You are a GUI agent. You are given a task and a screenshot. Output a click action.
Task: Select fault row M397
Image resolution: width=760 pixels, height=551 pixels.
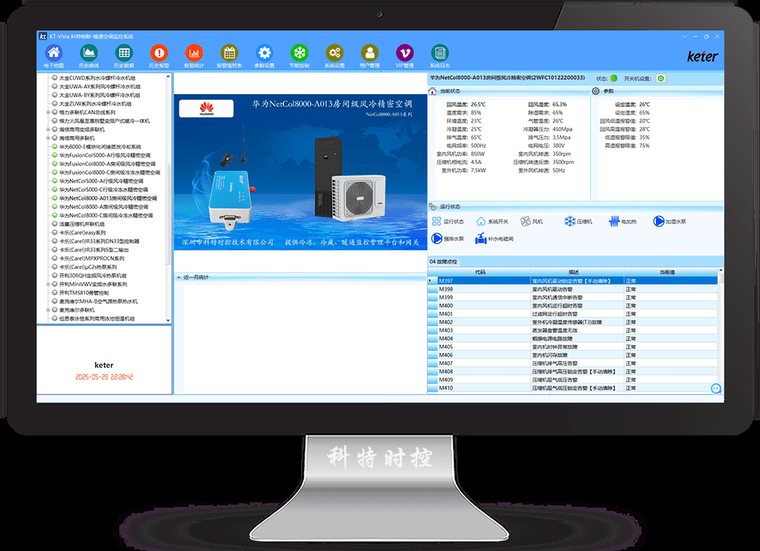point(572,281)
